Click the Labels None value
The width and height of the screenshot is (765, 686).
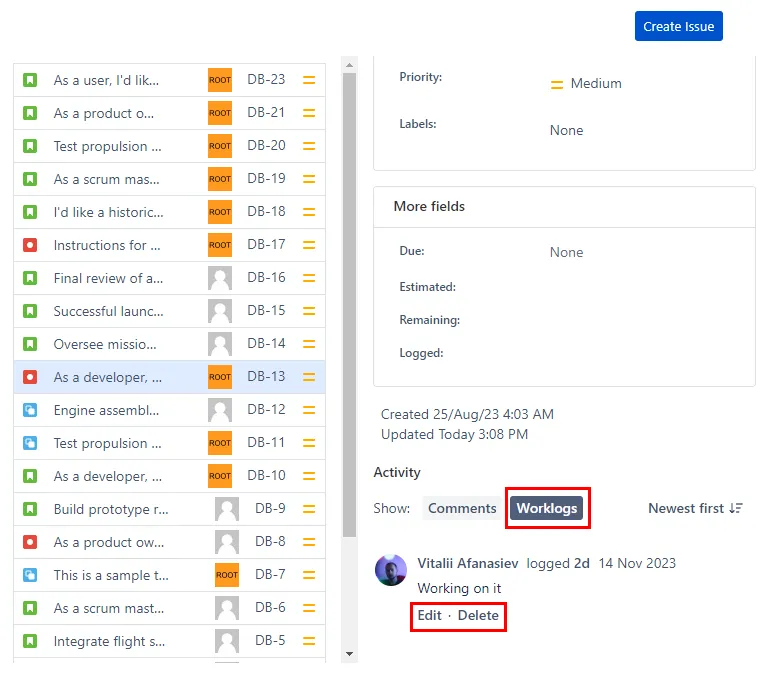(x=566, y=130)
